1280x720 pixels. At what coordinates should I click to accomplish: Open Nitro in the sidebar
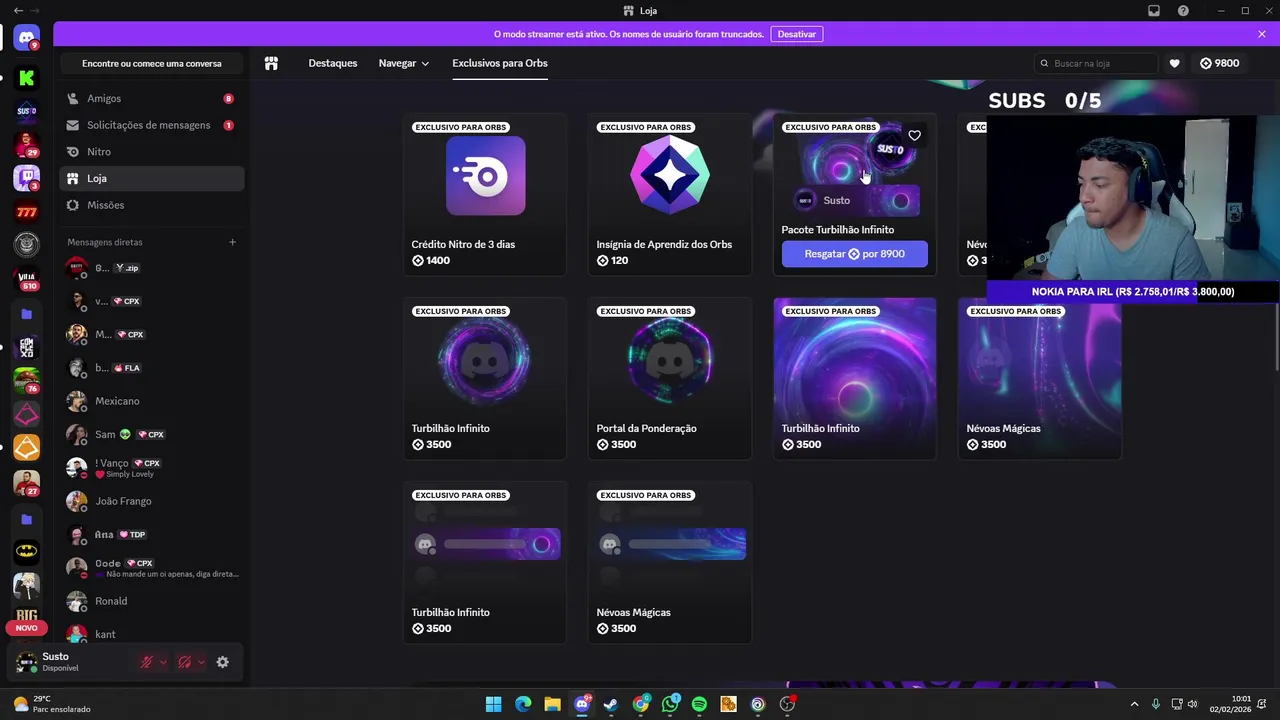(151, 151)
